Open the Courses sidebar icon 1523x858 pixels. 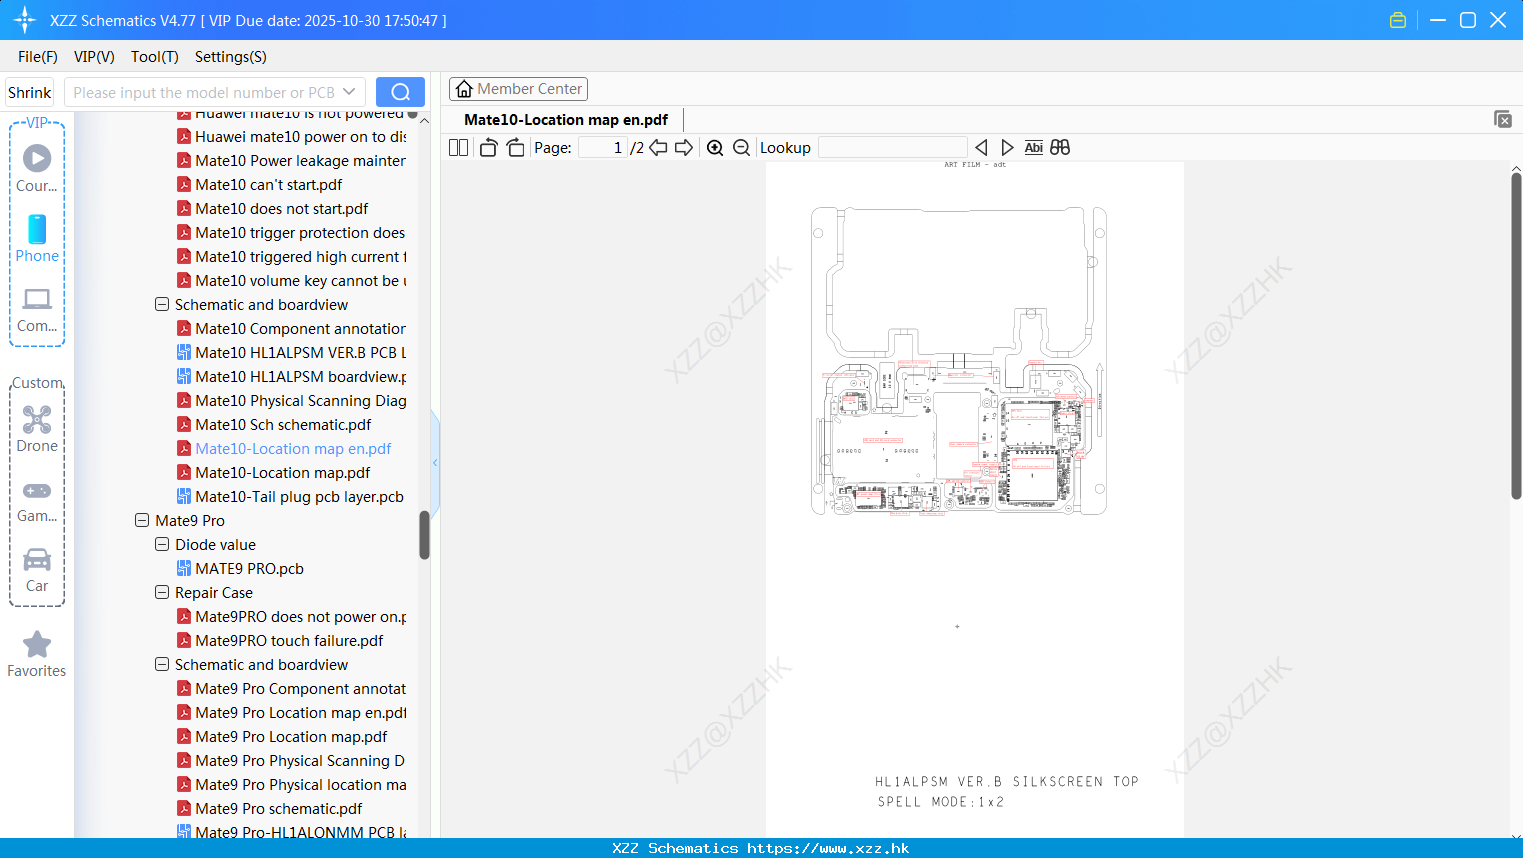[x=37, y=168]
